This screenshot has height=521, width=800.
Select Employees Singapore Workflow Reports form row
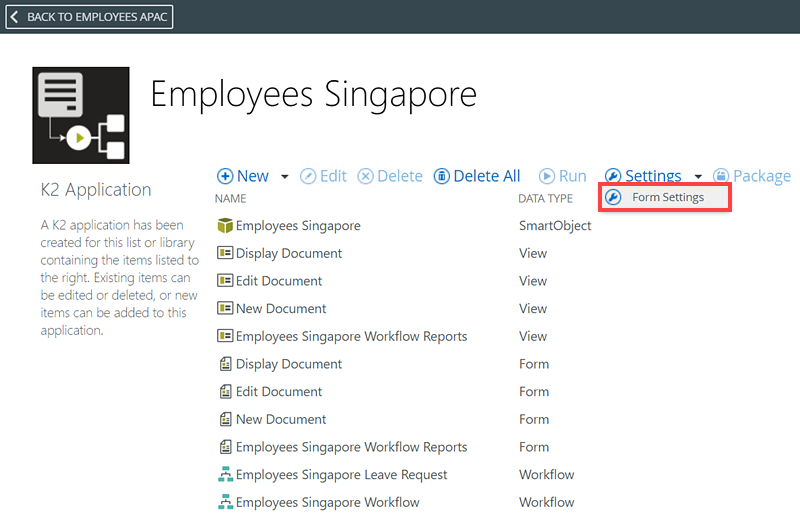pos(404,446)
